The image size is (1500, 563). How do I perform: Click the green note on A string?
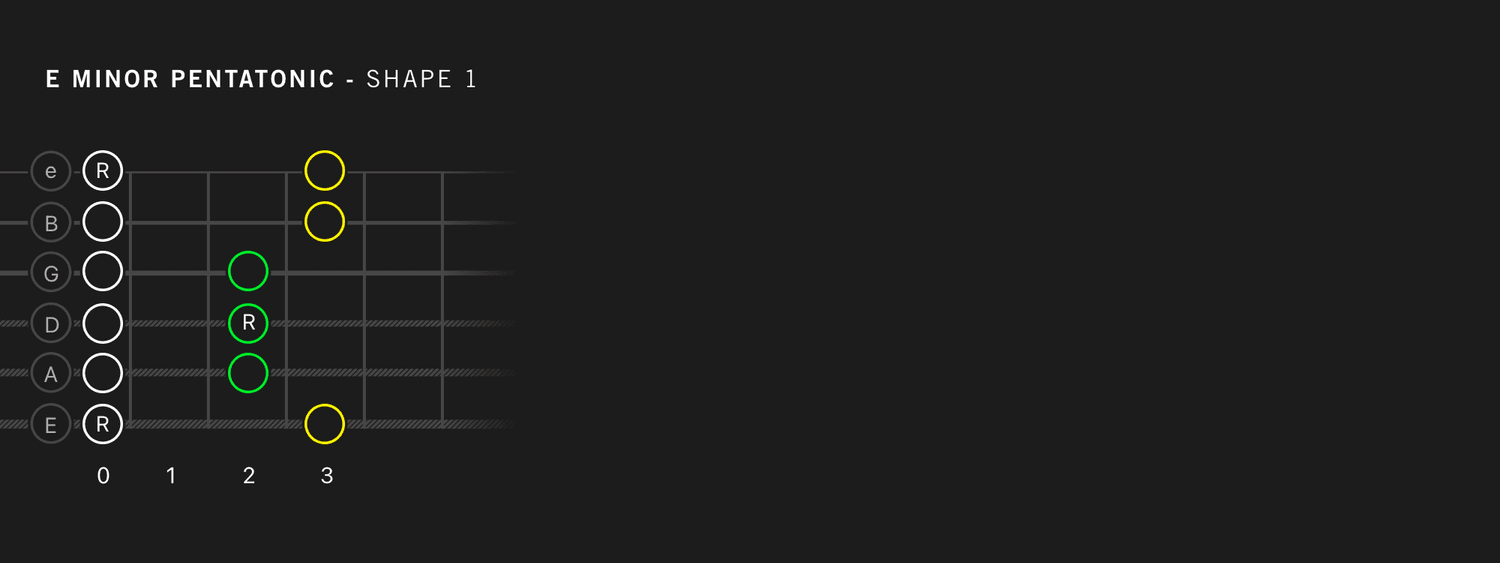[248, 373]
